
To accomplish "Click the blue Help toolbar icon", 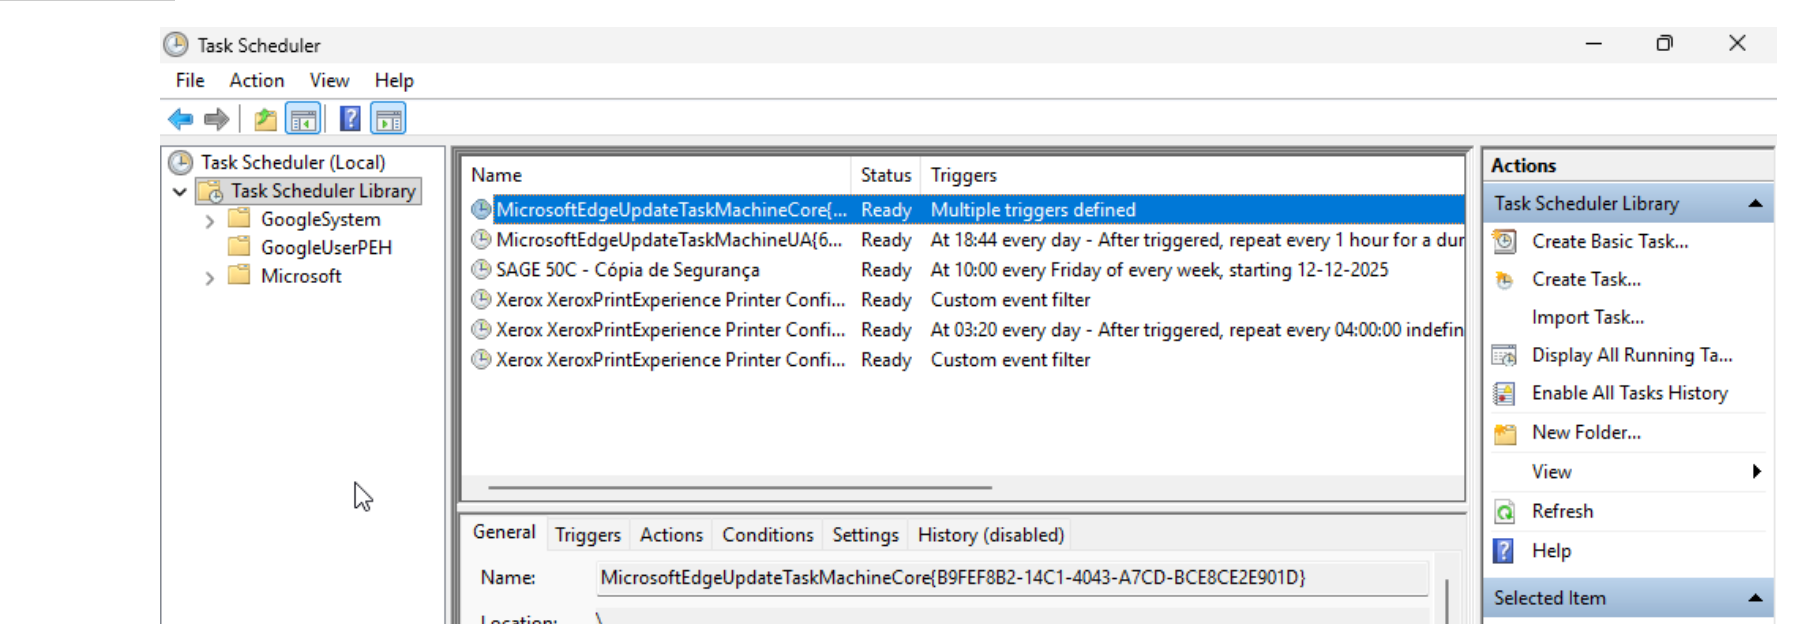I will click(x=350, y=119).
